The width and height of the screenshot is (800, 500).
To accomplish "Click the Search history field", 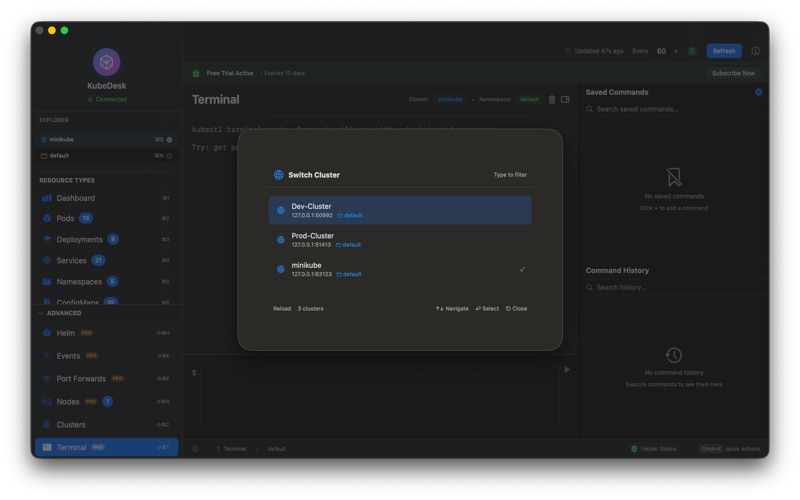I will point(673,288).
